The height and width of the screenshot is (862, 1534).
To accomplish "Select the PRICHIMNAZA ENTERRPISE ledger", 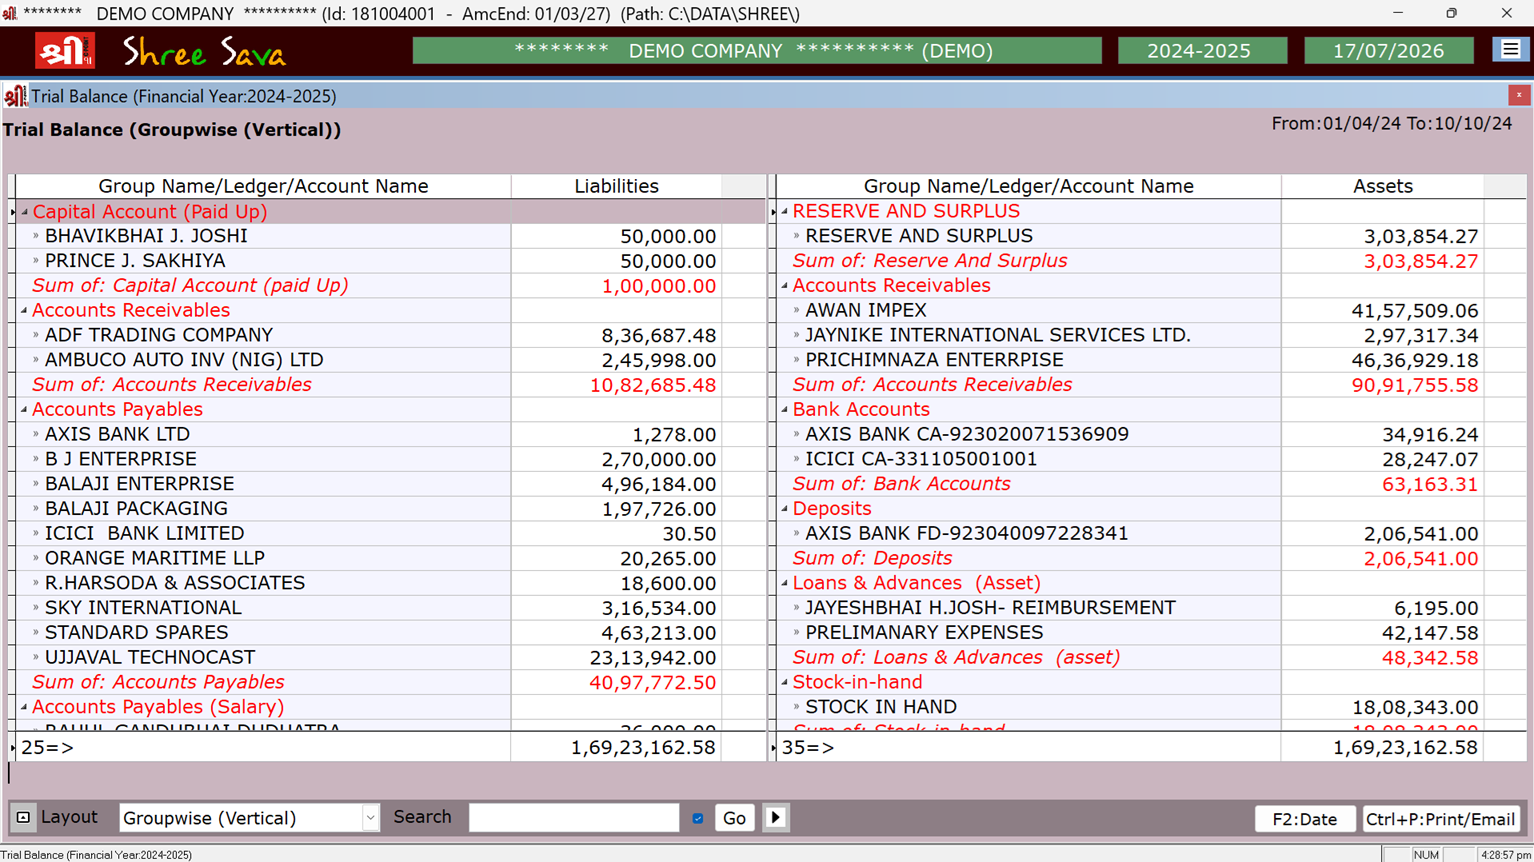I will [x=934, y=360].
